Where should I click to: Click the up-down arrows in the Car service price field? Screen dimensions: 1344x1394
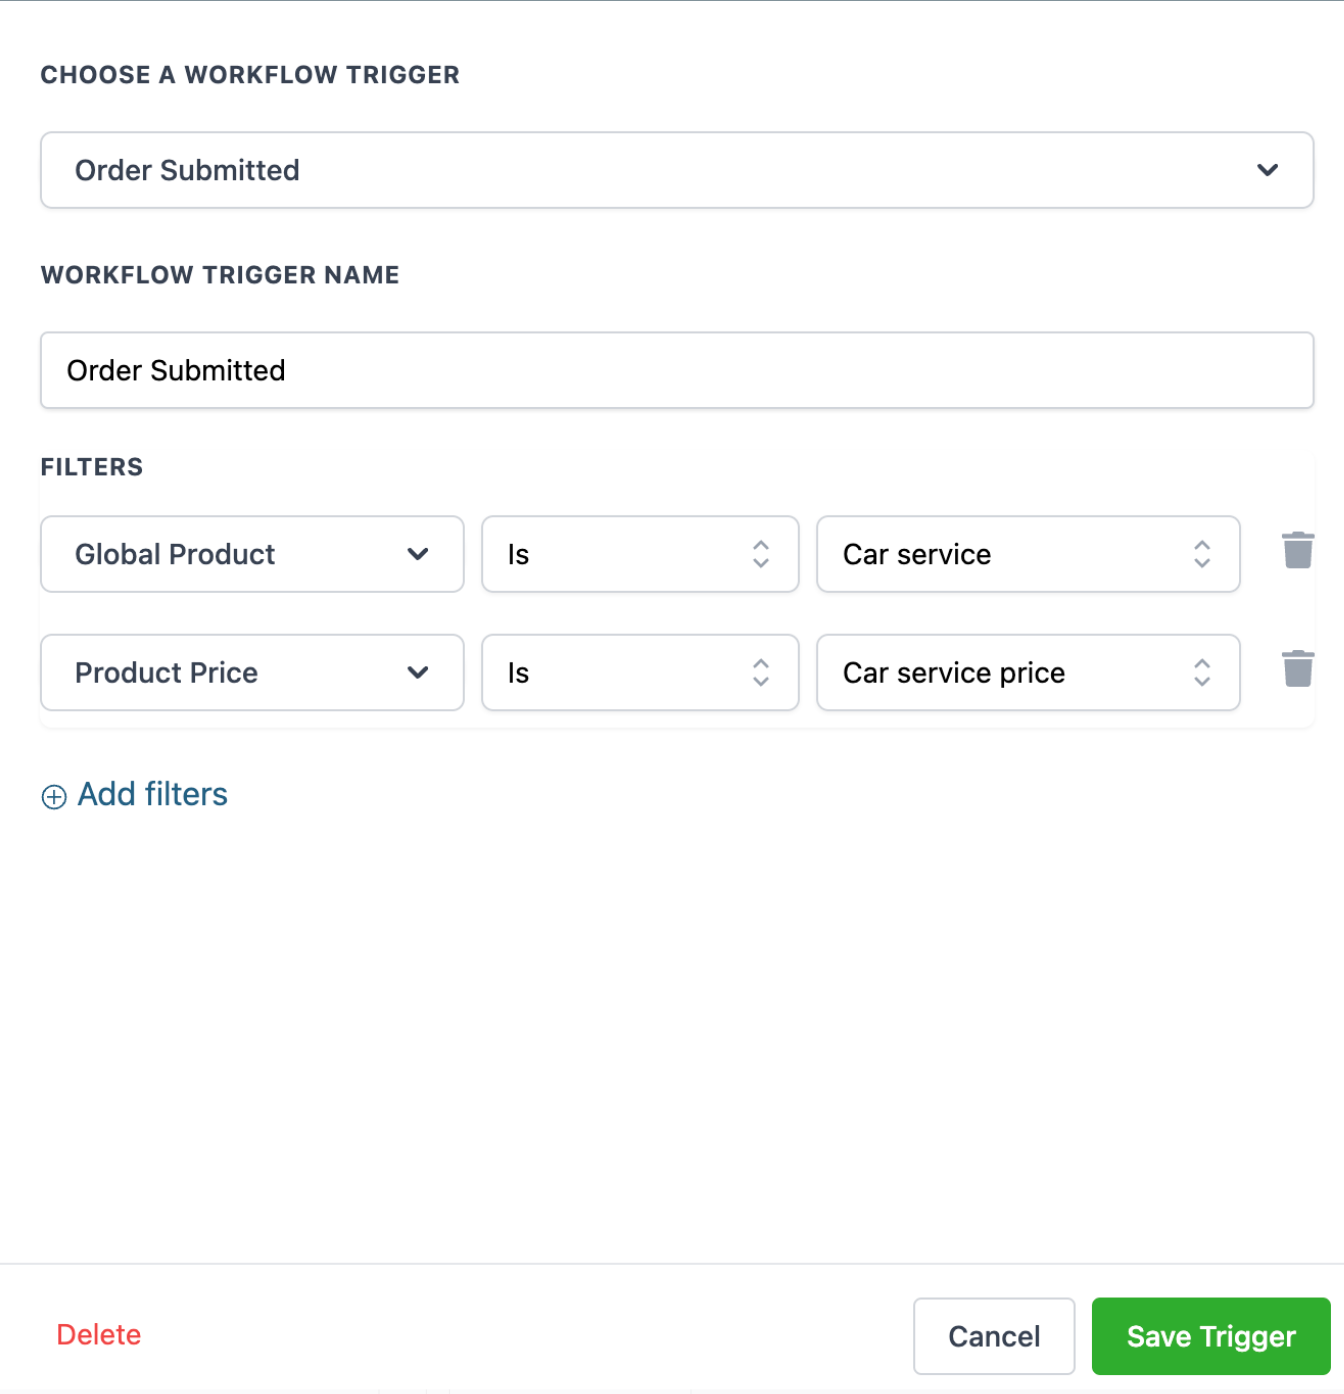(x=1201, y=672)
